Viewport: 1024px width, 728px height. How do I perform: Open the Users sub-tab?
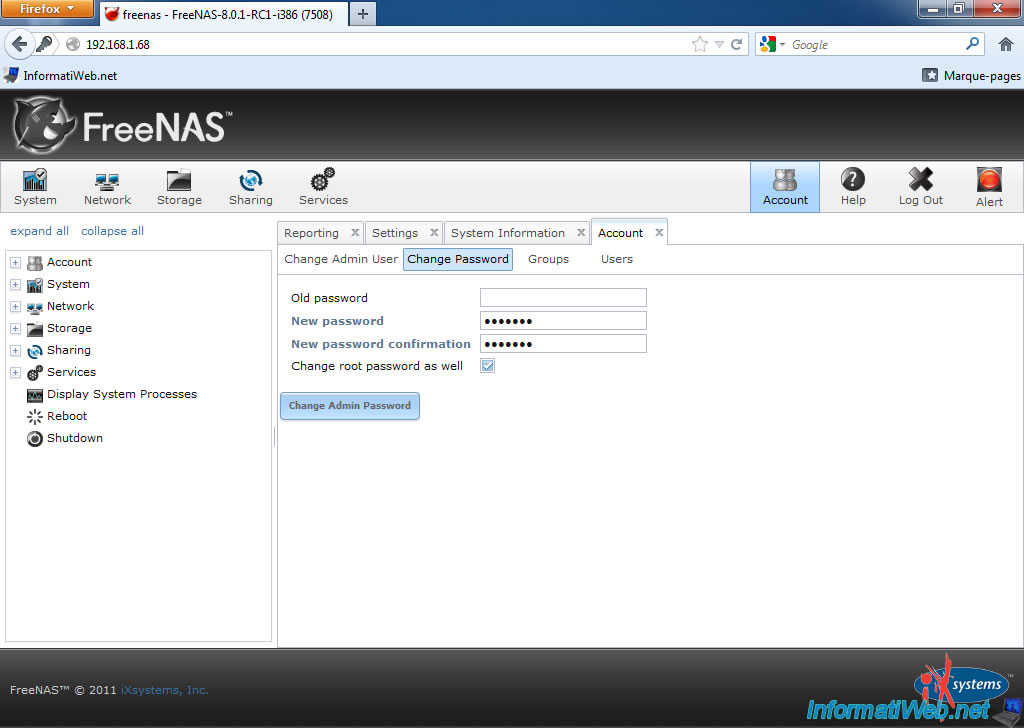[616, 259]
